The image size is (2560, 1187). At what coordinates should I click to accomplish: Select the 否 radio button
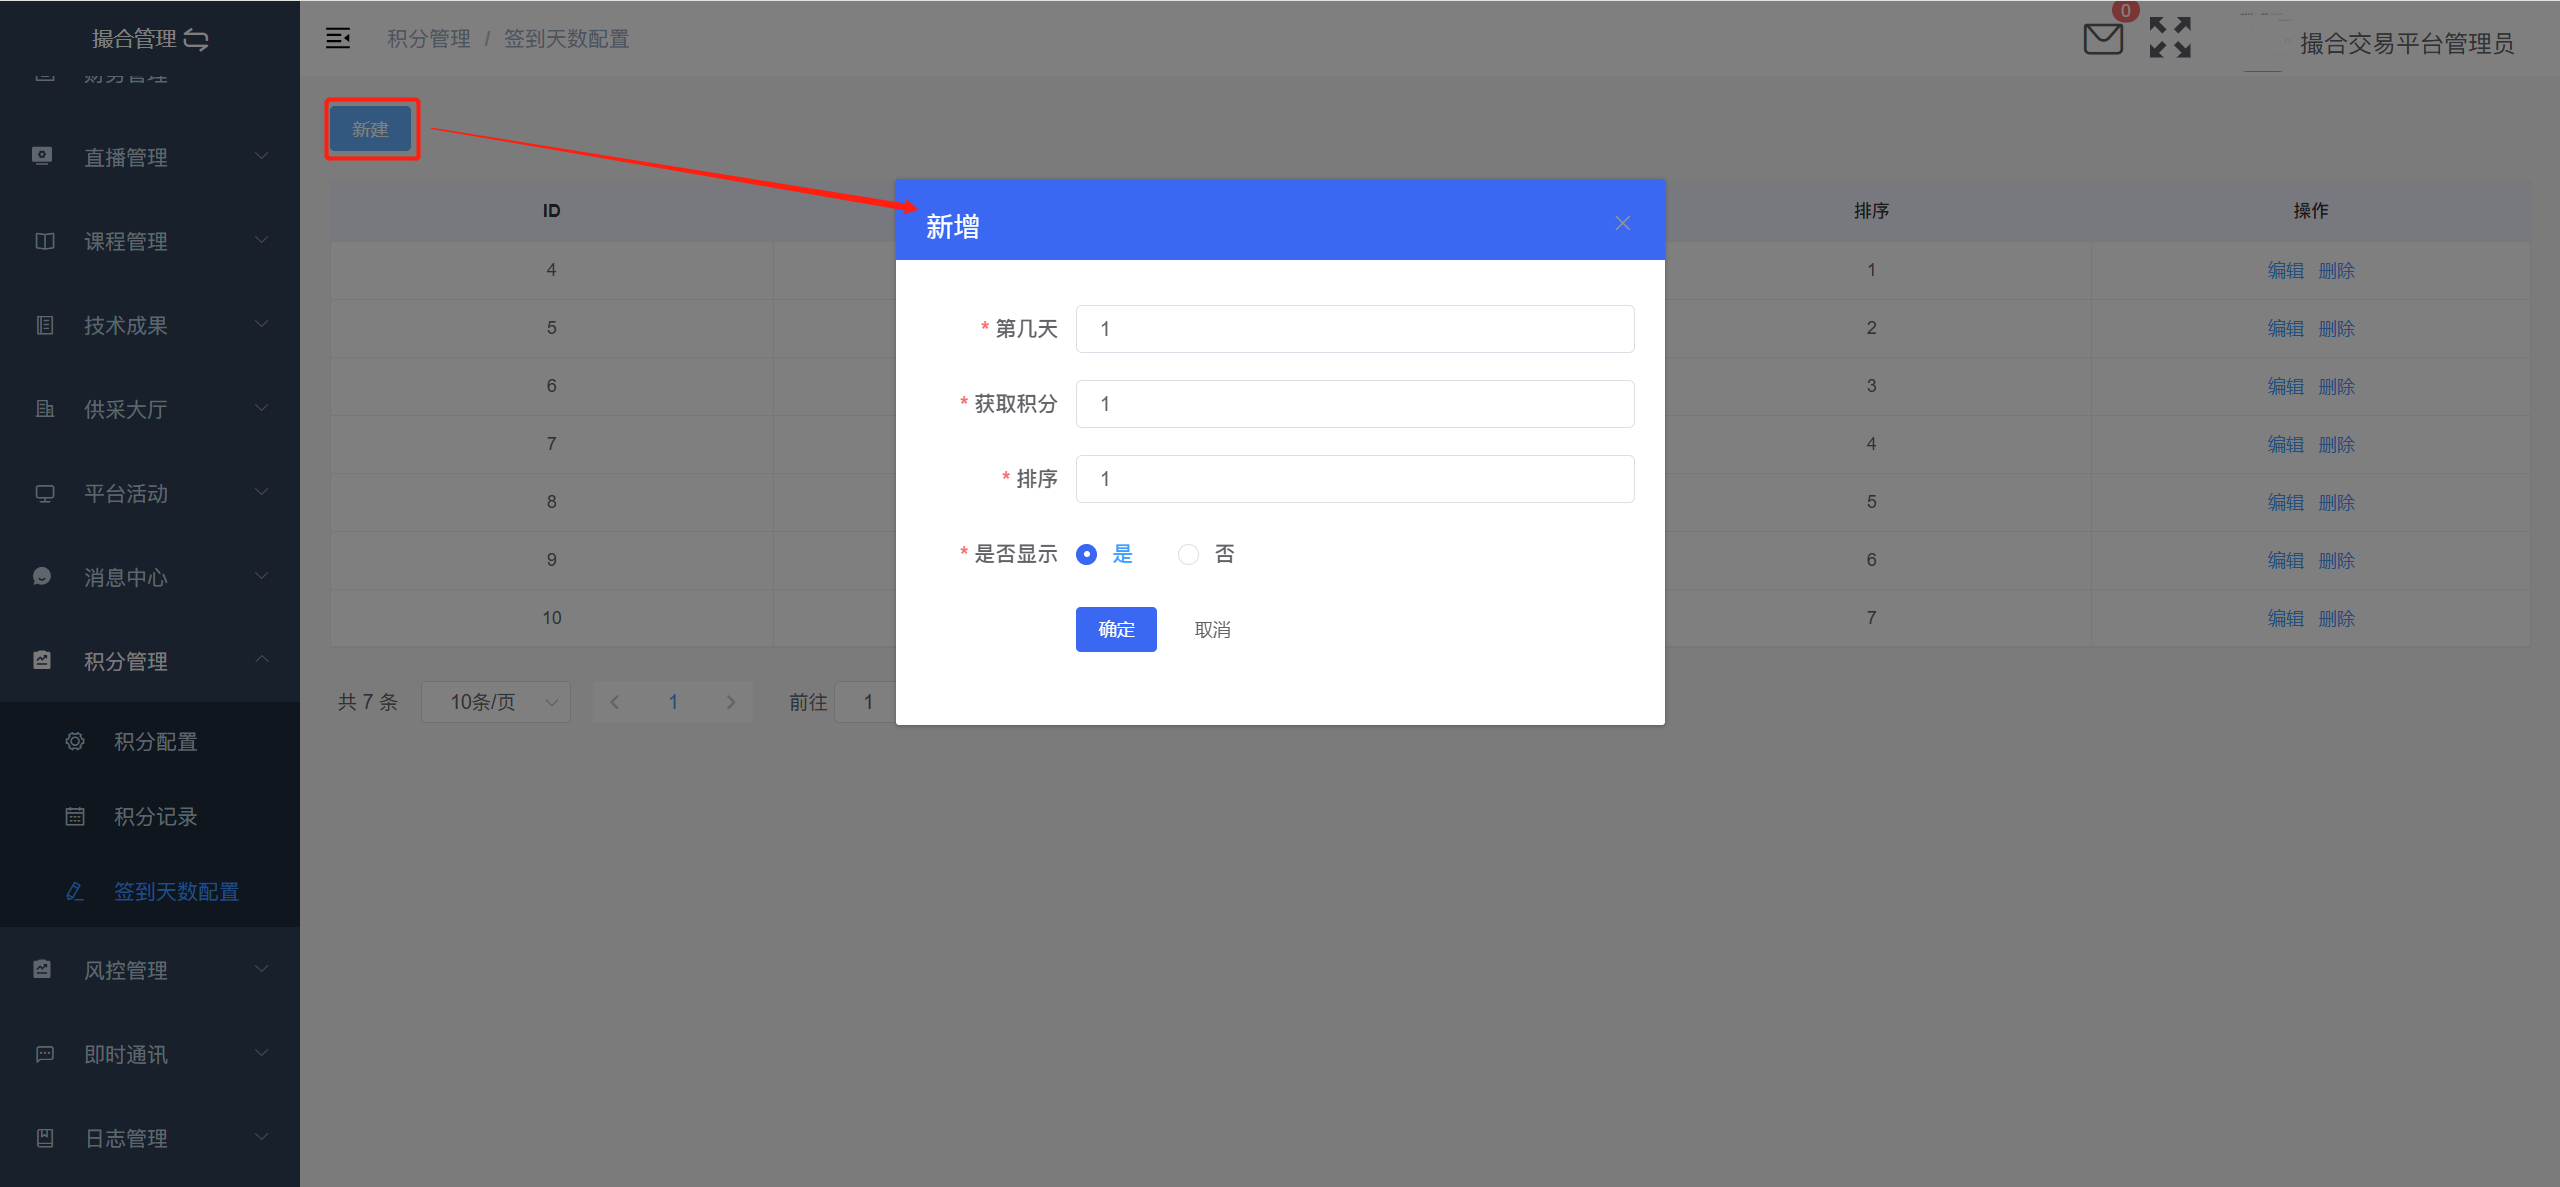pyautogui.click(x=1188, y=555)
